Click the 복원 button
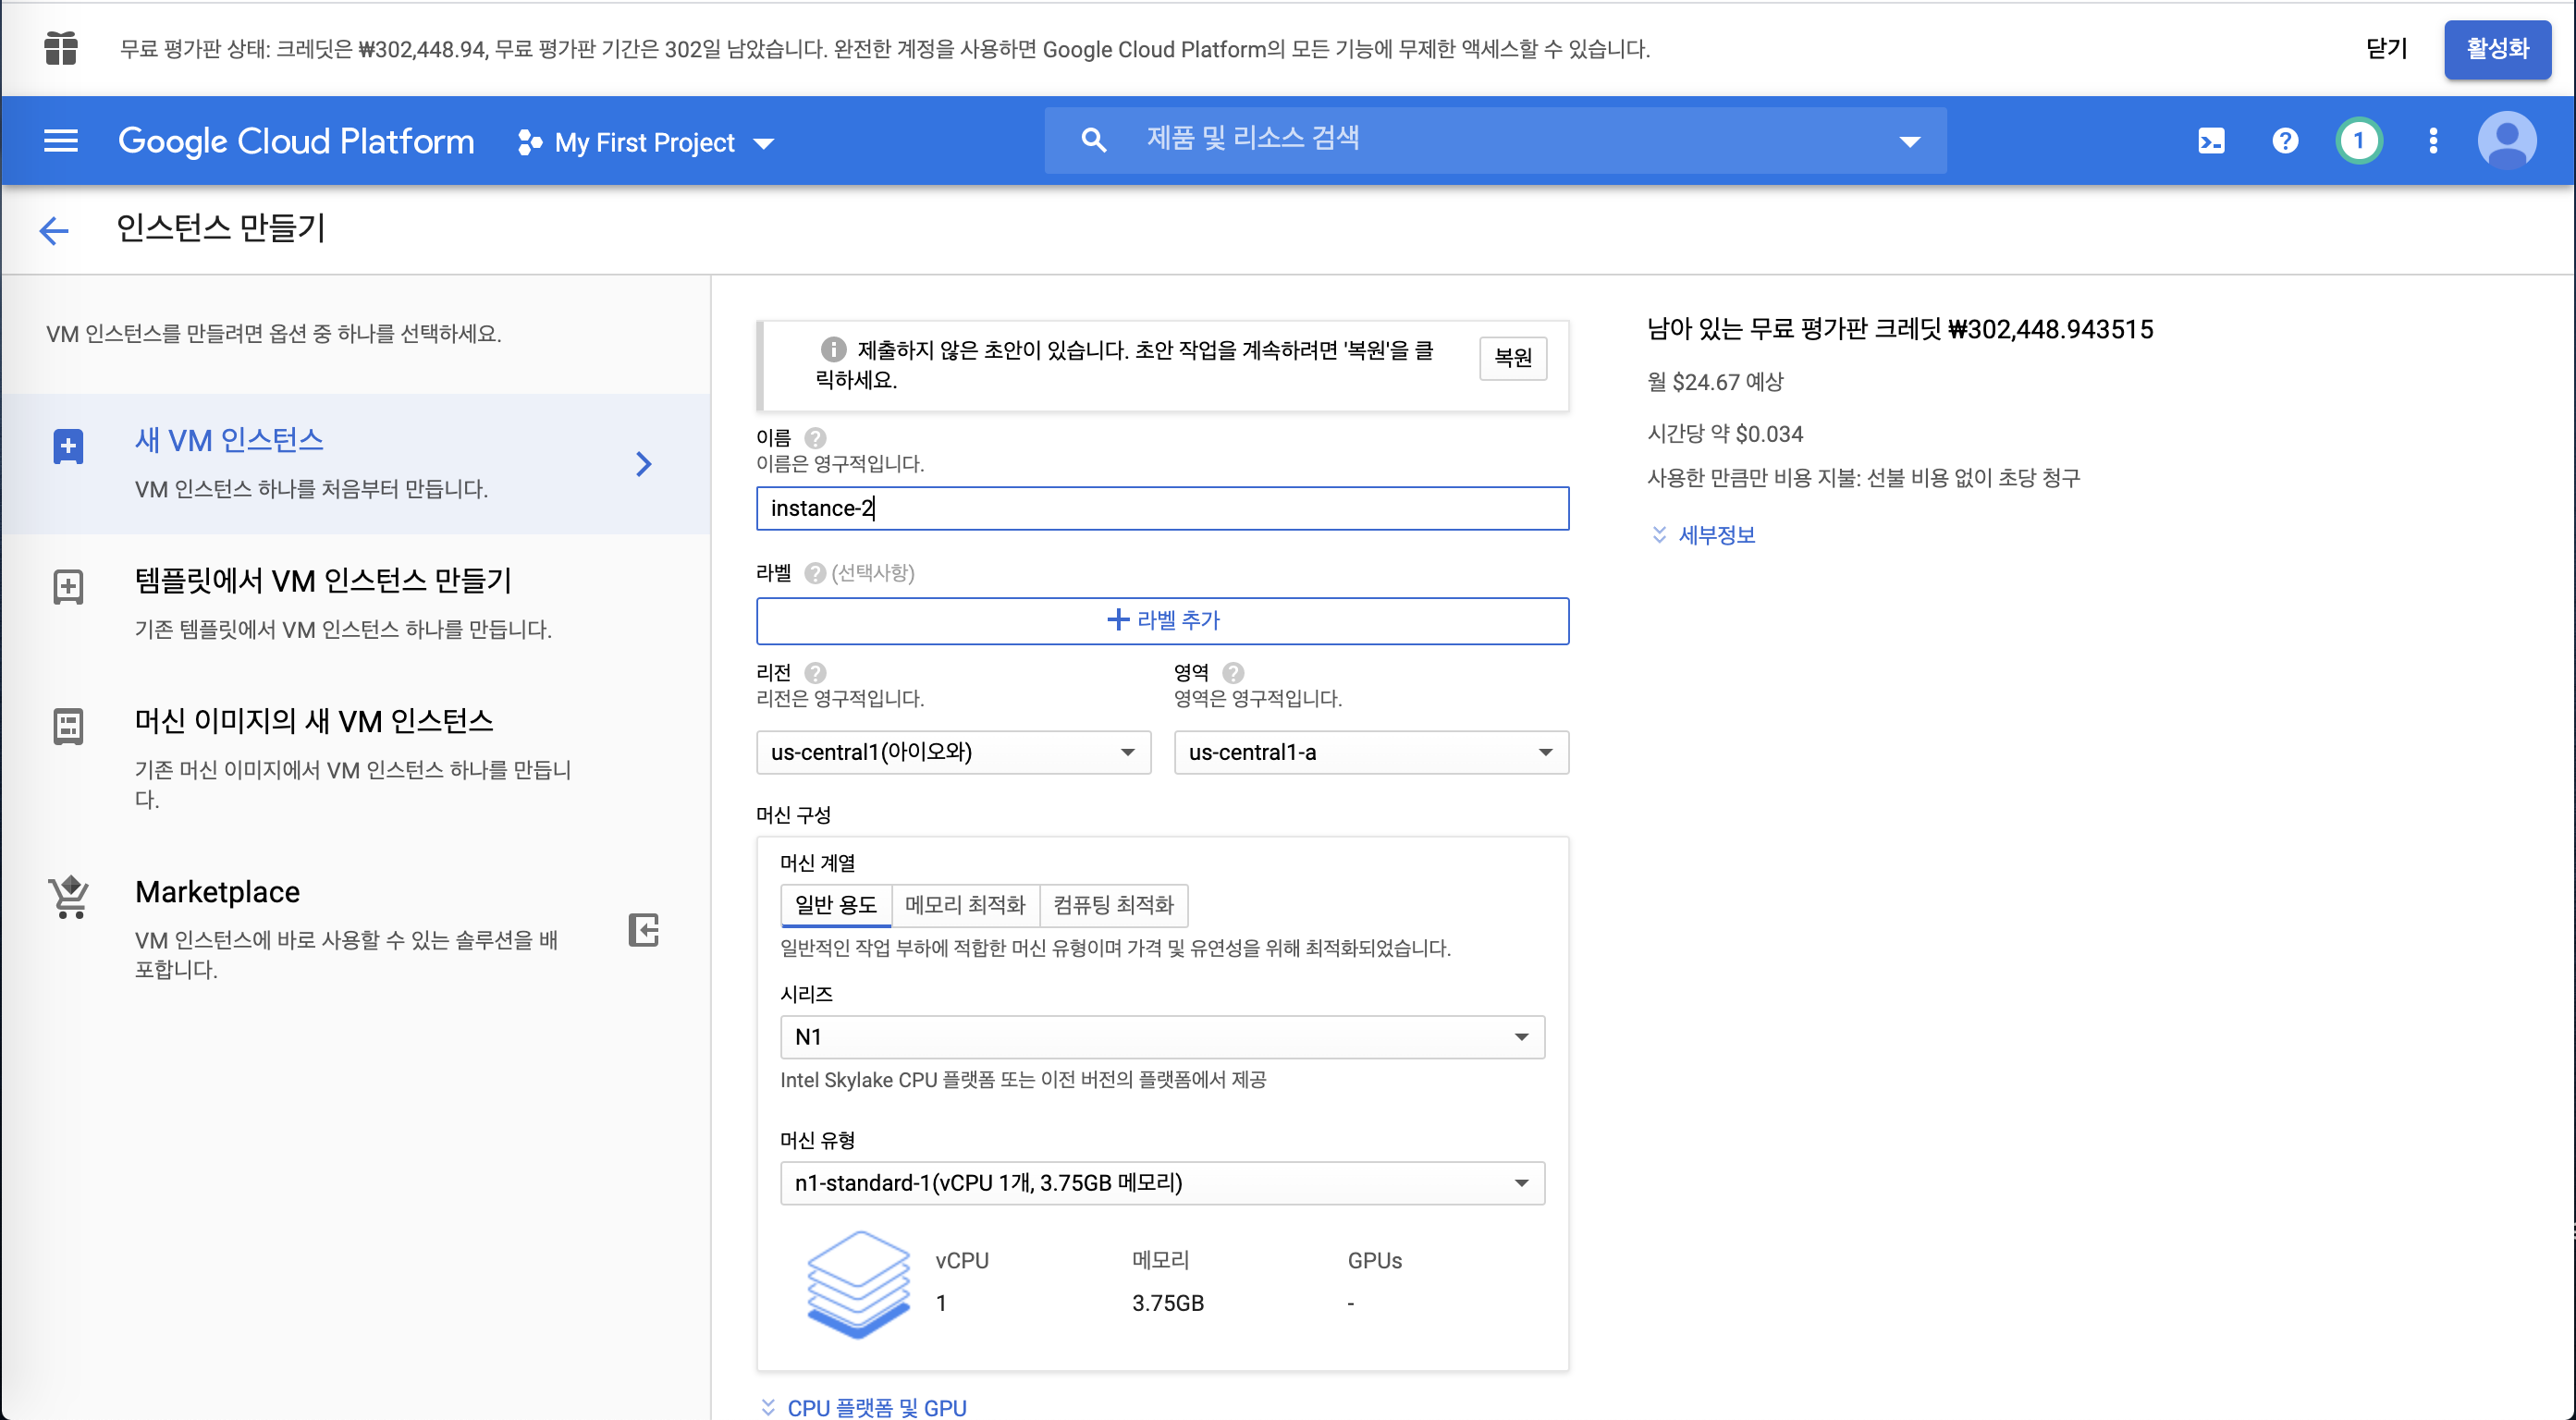This screenshot has height=1420, width=2576. pos(1513,358)
